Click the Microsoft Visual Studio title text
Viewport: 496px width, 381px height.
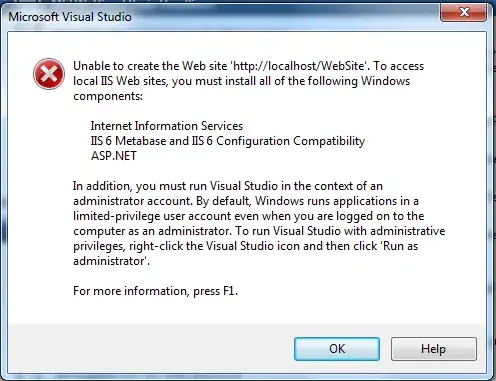point(70,16)
